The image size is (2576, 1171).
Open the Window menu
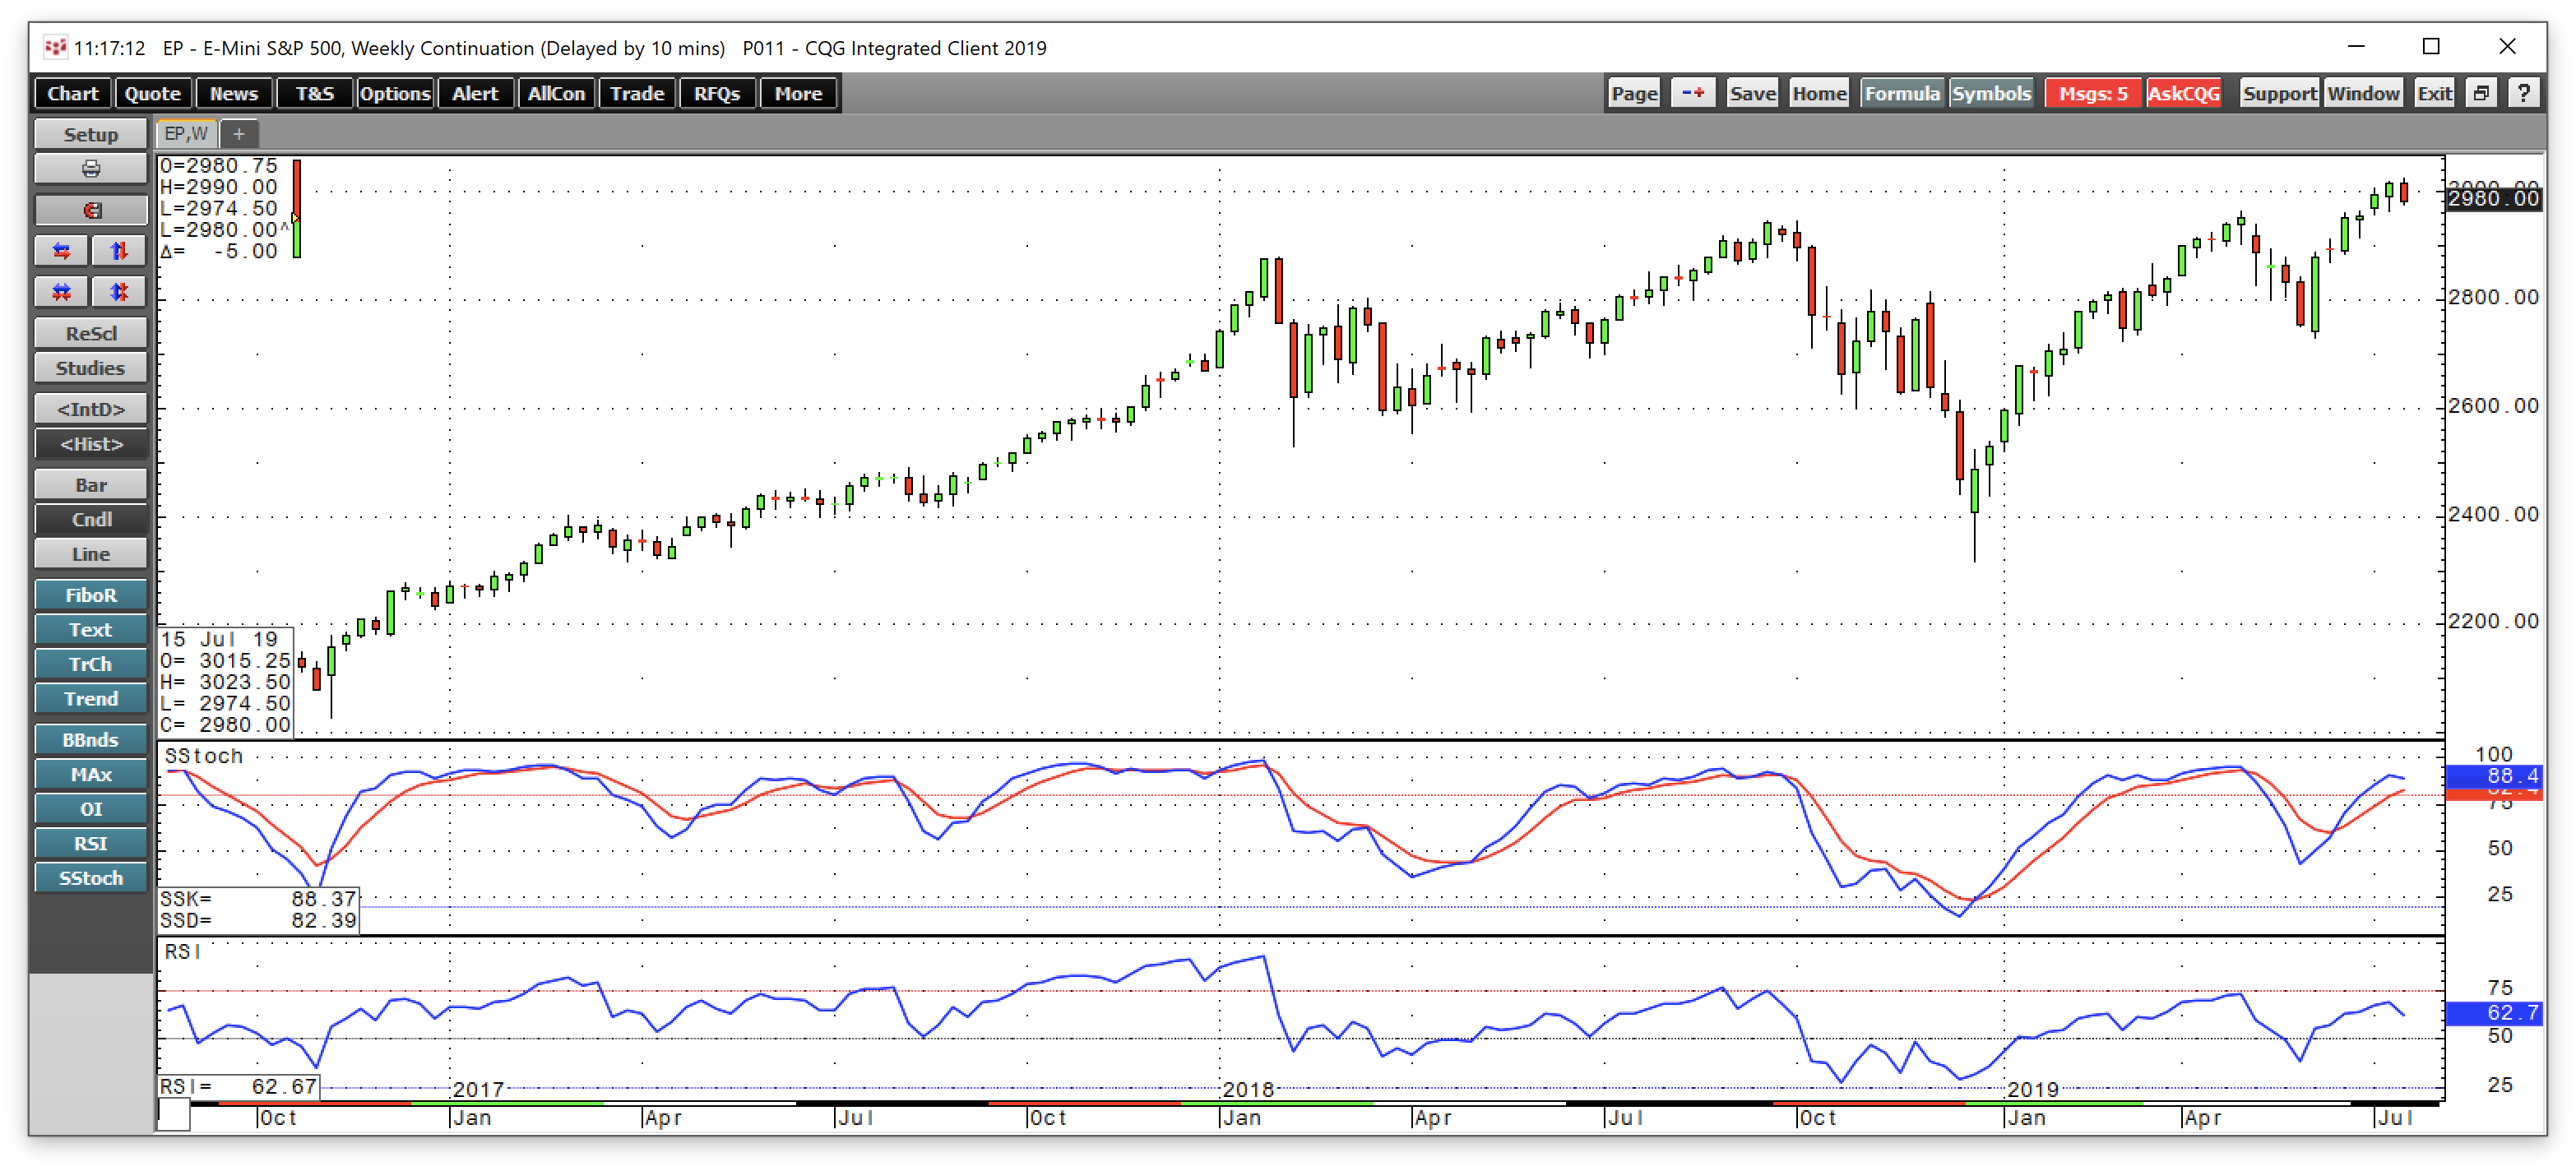[x=2363, y=94]
